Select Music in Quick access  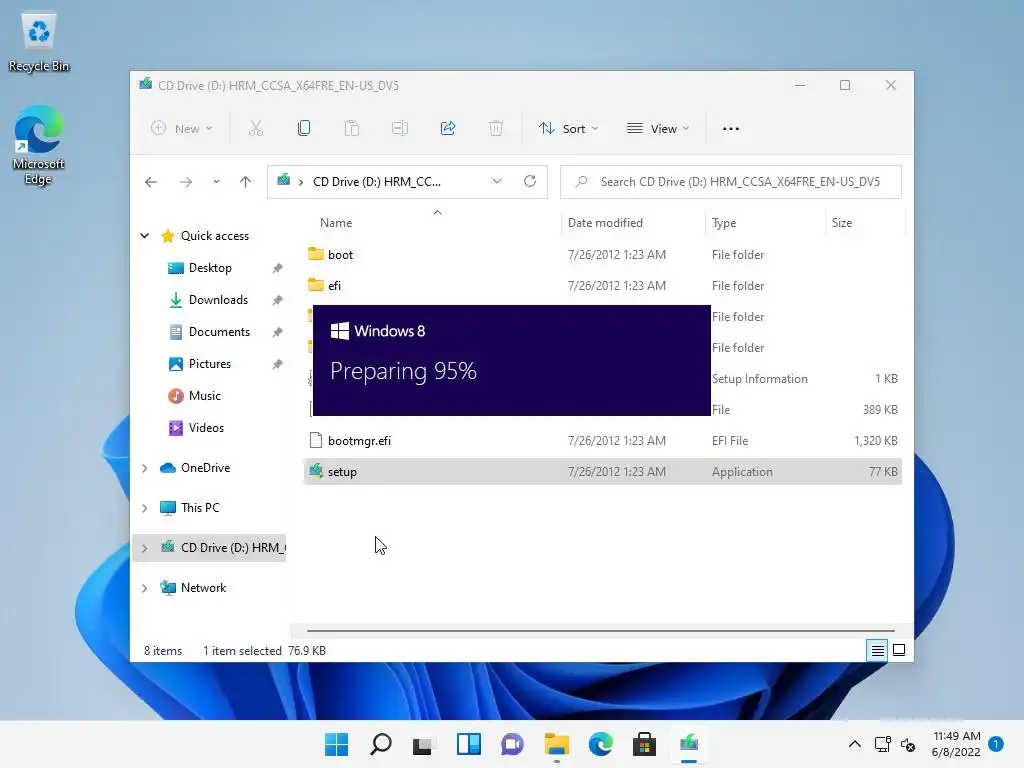click(x=204, y=396)
